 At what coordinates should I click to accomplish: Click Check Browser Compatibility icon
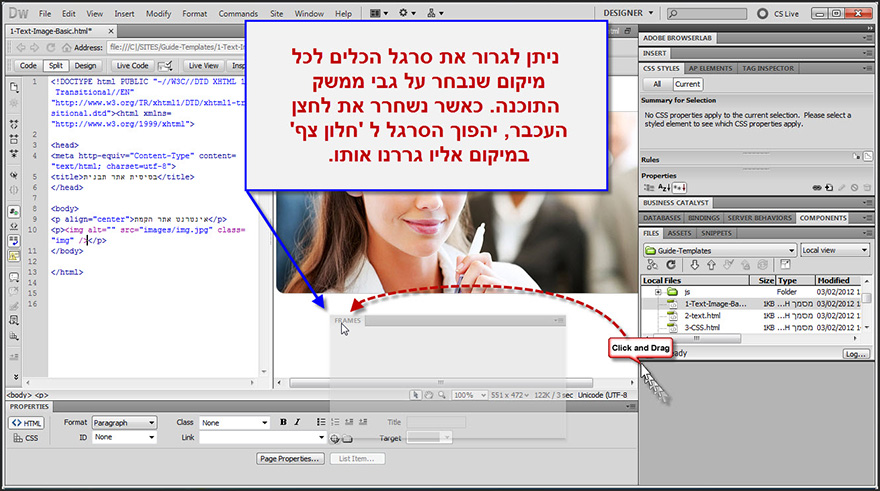[x=165, y=66]
